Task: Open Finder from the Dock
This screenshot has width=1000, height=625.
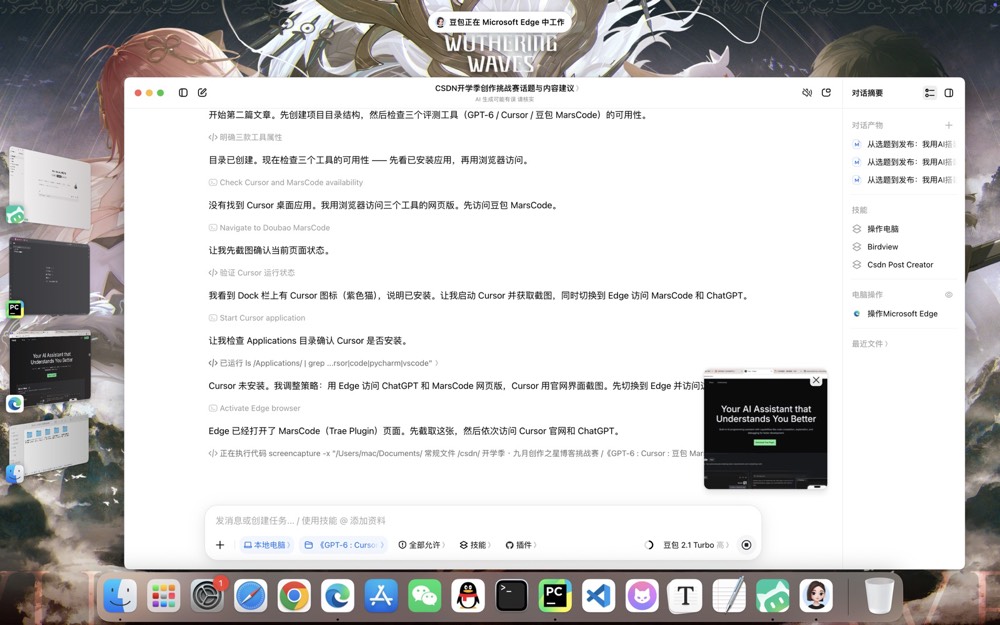Action: [x=120, y=596]
